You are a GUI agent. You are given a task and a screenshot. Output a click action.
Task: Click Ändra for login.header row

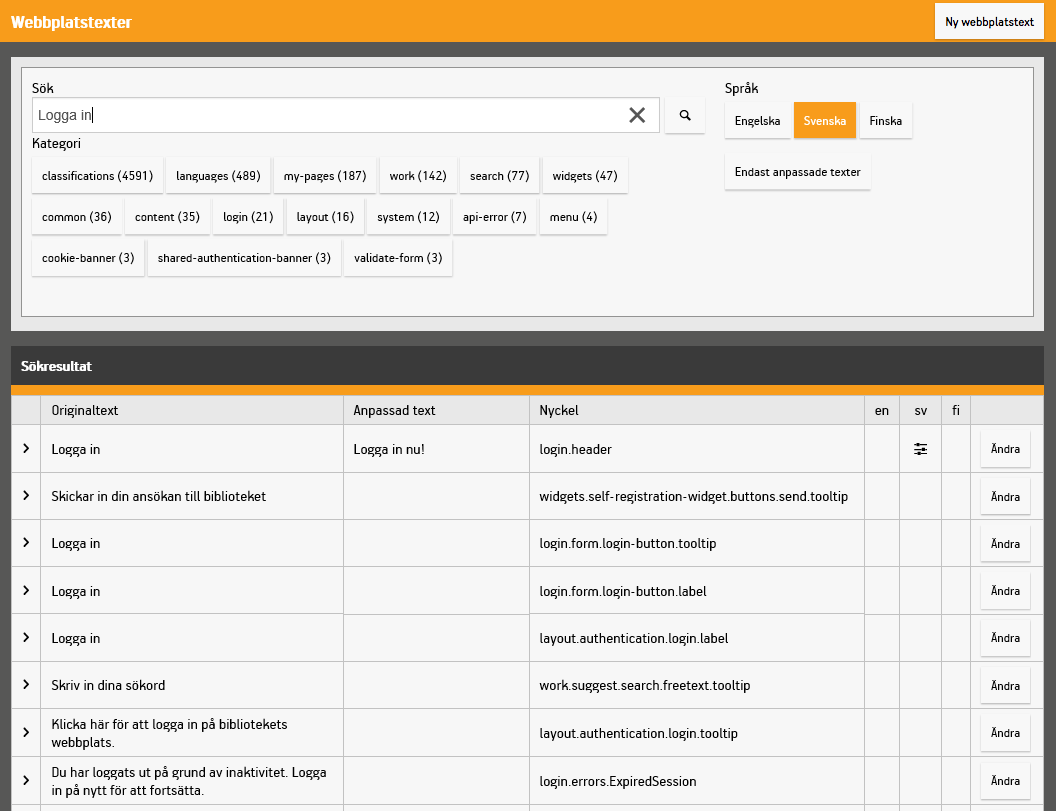[1004, 450]
